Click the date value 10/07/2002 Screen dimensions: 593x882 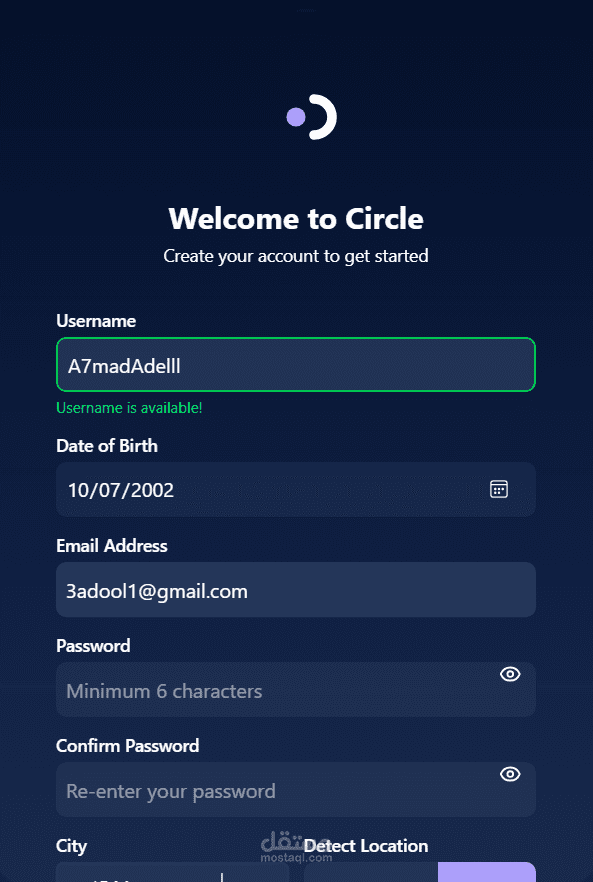point(121,490)
